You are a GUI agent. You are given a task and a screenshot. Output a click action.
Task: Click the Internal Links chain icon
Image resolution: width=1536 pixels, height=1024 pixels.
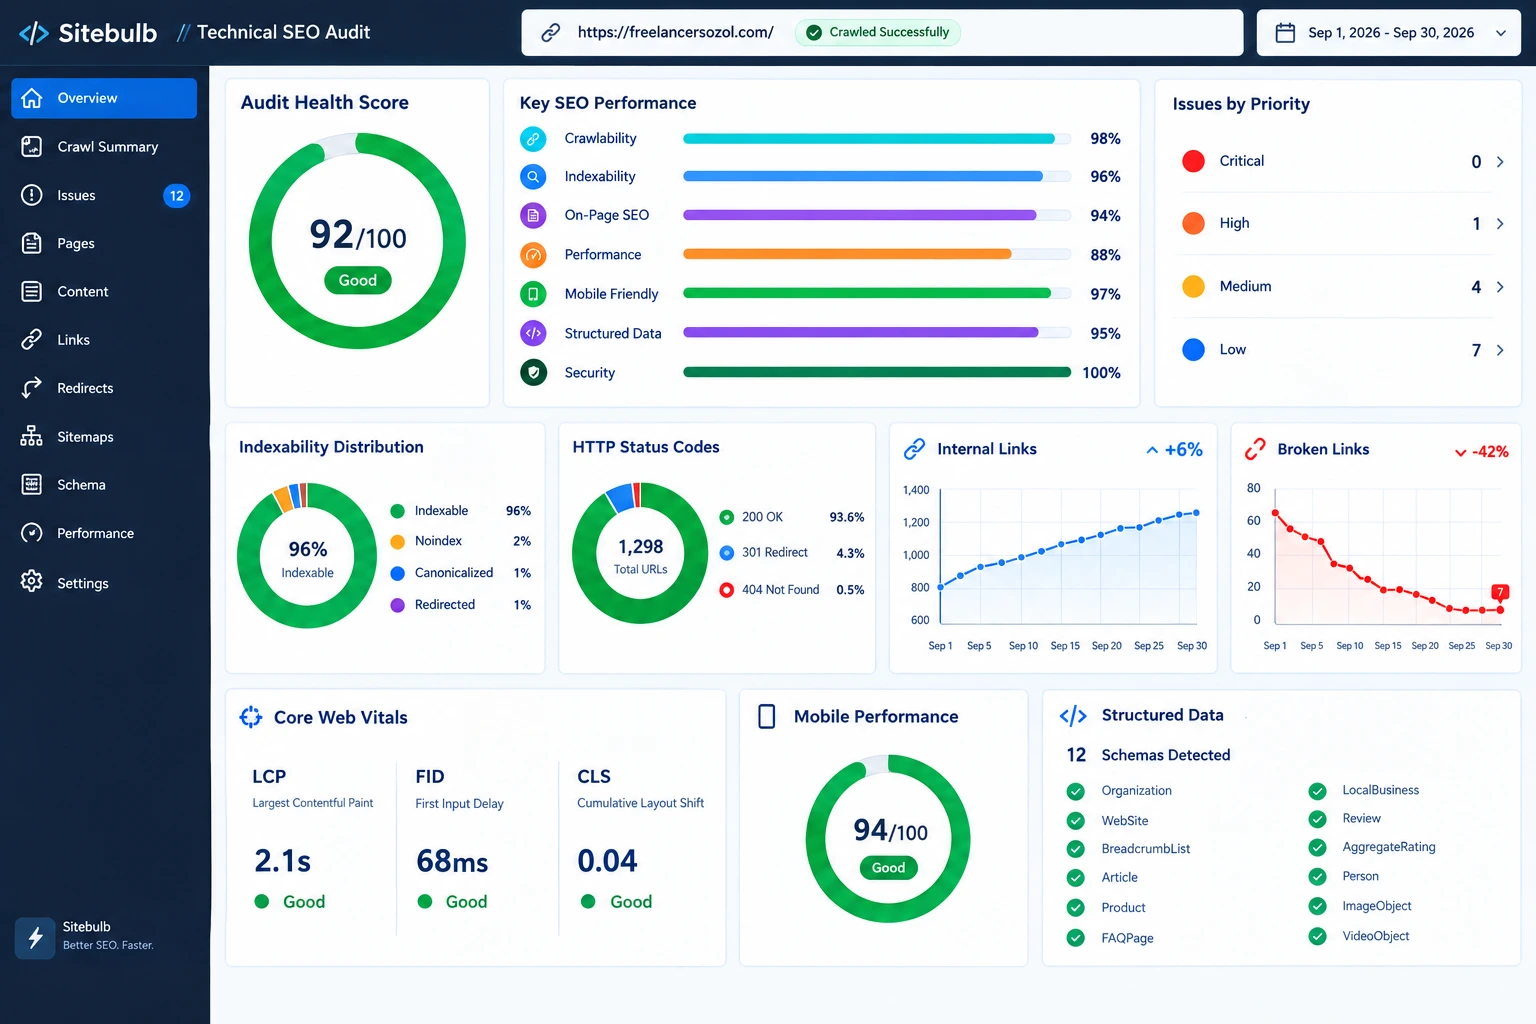pos(914,449)
